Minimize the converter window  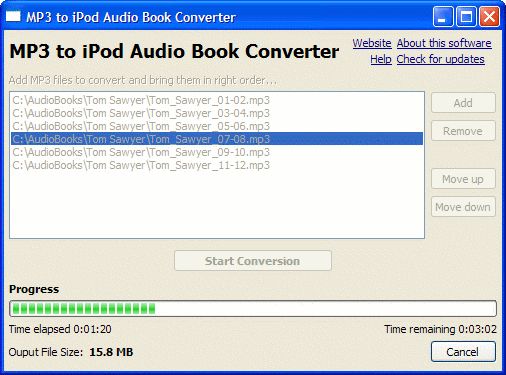443,16
